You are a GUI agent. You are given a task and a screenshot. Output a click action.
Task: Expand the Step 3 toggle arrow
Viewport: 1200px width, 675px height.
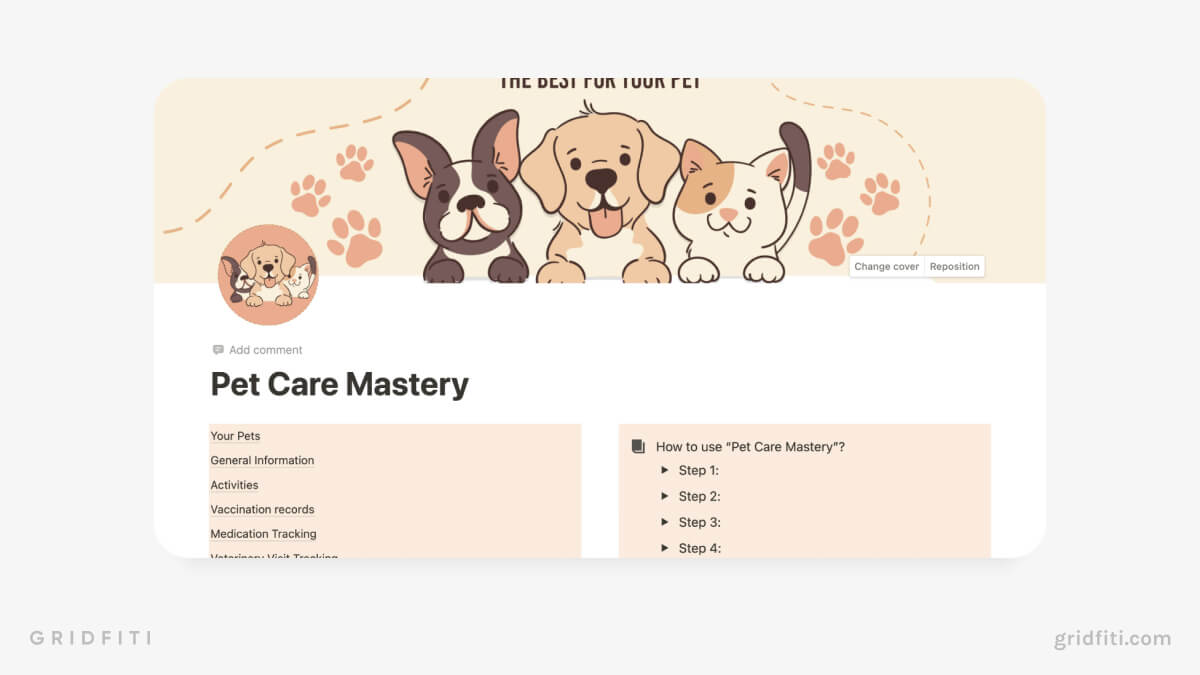click(x=664, y=522)
